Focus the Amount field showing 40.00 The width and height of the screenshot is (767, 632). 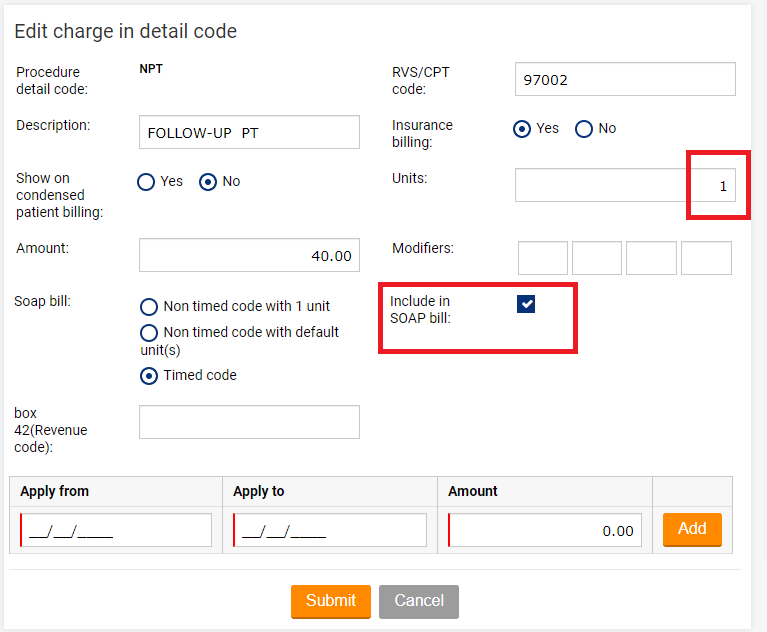pyautogui.click(x=249, y=255)
